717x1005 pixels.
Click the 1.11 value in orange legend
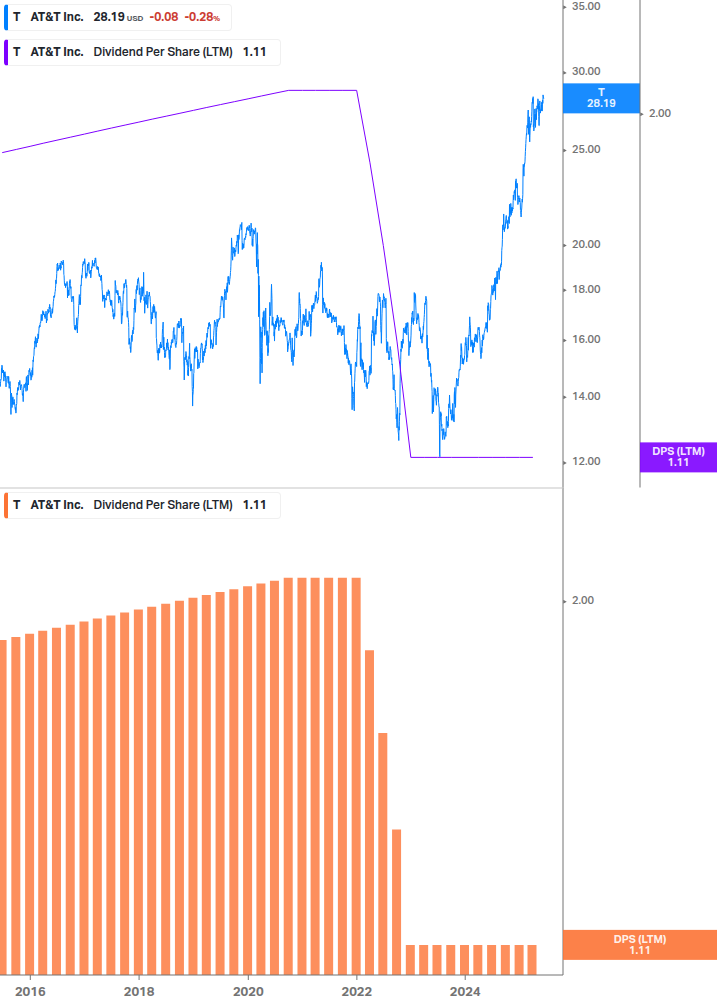point(254,505)
